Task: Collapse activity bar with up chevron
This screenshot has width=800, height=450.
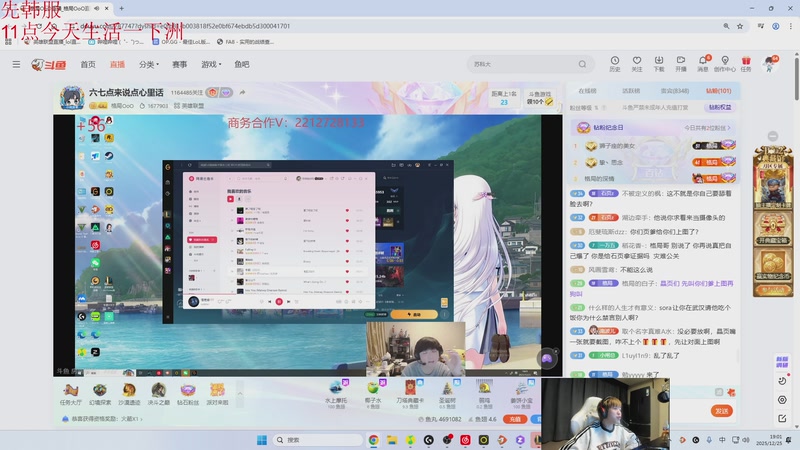Action: pyautogui.click(x=240, y=393)
